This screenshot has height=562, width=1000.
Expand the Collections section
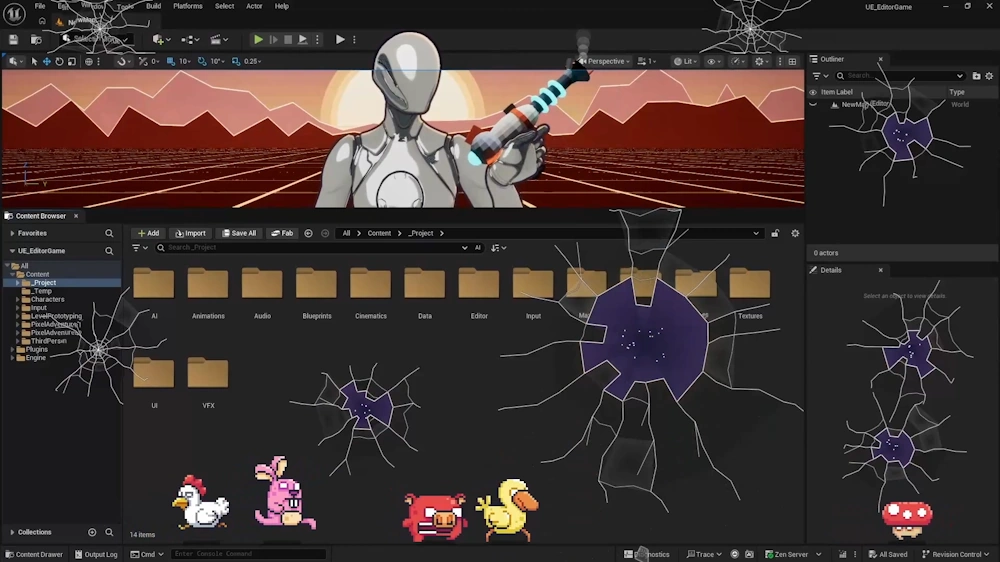tap(12, 532)
